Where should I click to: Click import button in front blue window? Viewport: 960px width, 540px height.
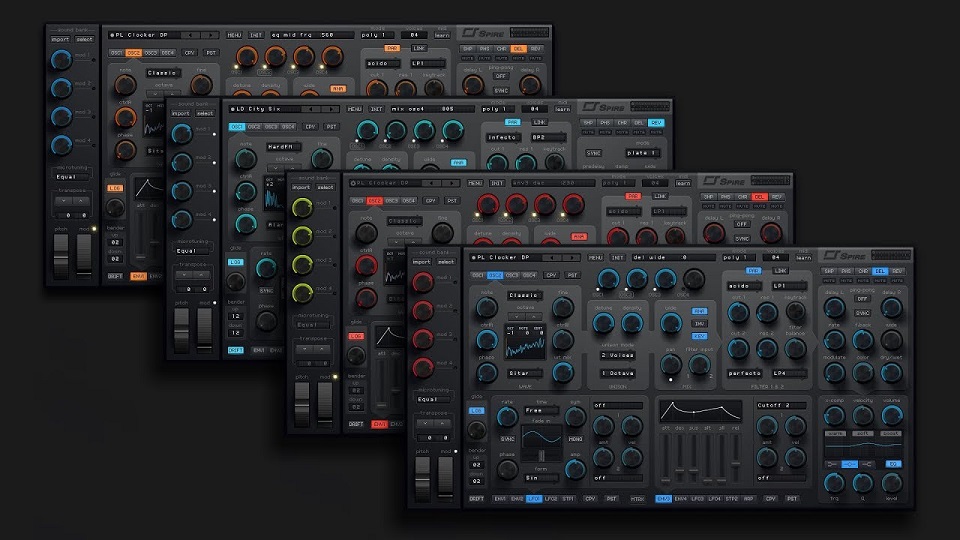click(x=421, y=261)
